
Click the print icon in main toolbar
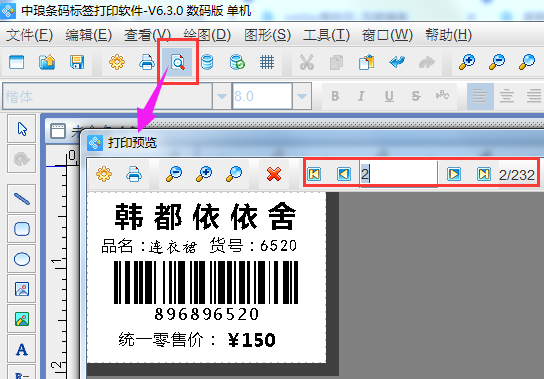coord(147,62)
